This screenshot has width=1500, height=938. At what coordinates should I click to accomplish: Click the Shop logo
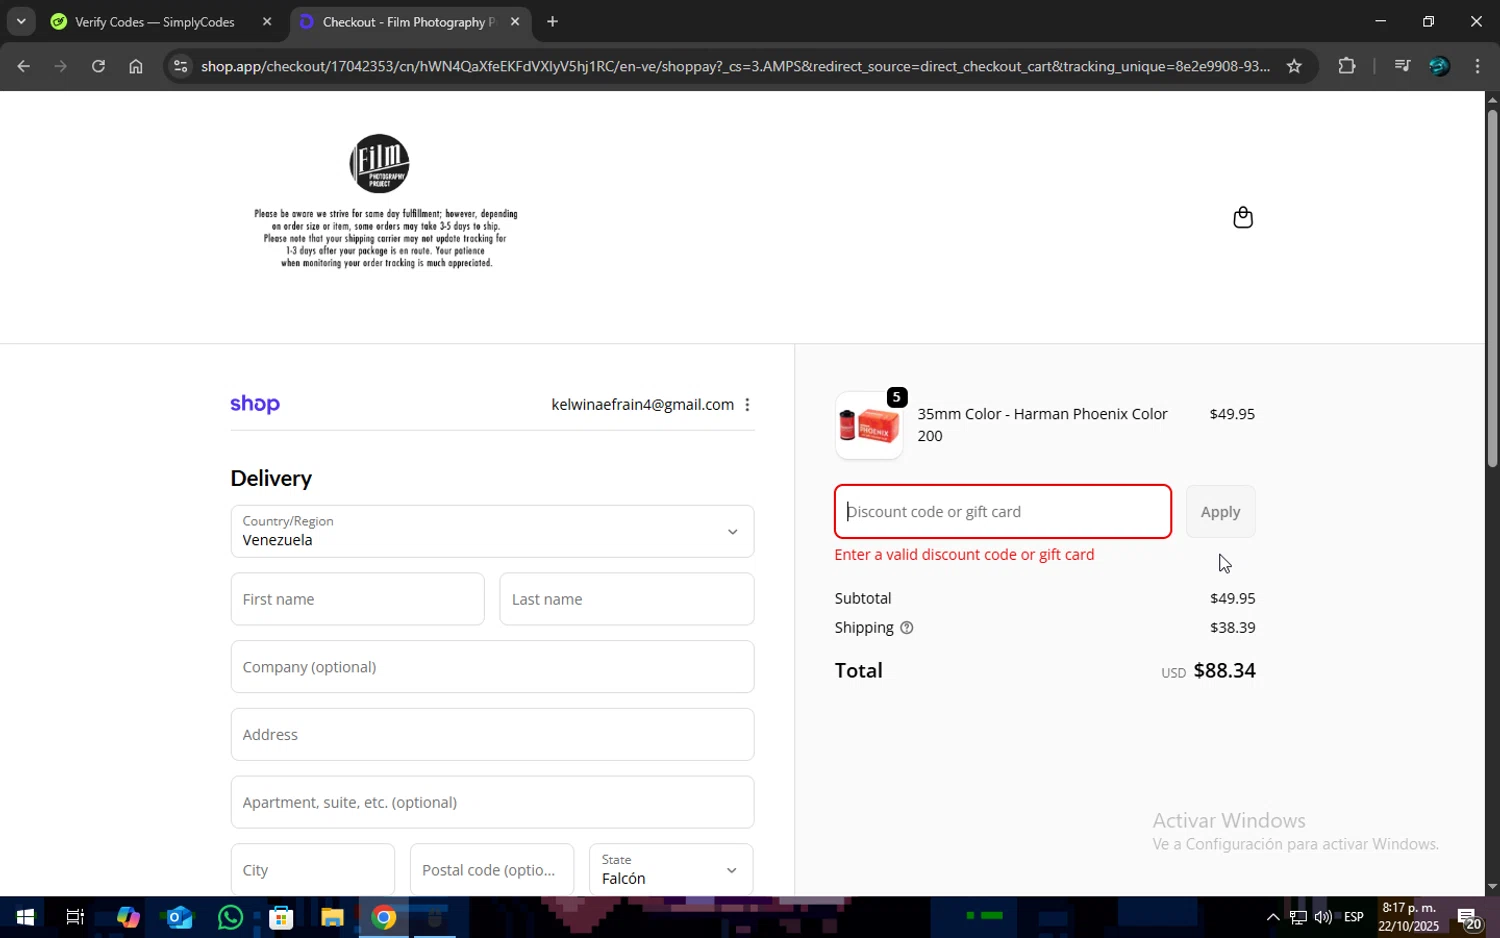tap(255, 404)
